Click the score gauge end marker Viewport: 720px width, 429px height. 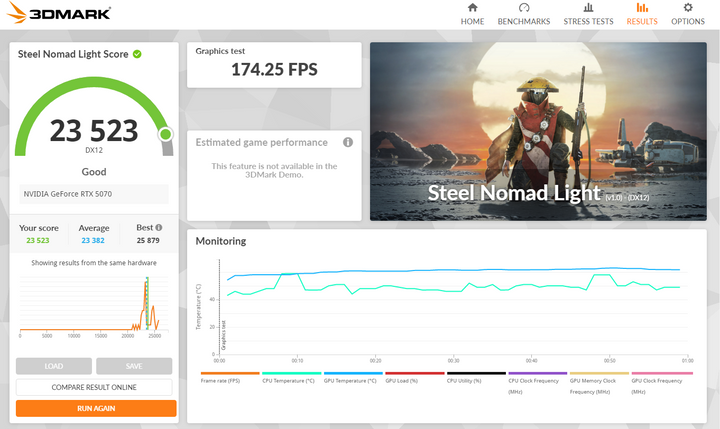coord(165,134)
